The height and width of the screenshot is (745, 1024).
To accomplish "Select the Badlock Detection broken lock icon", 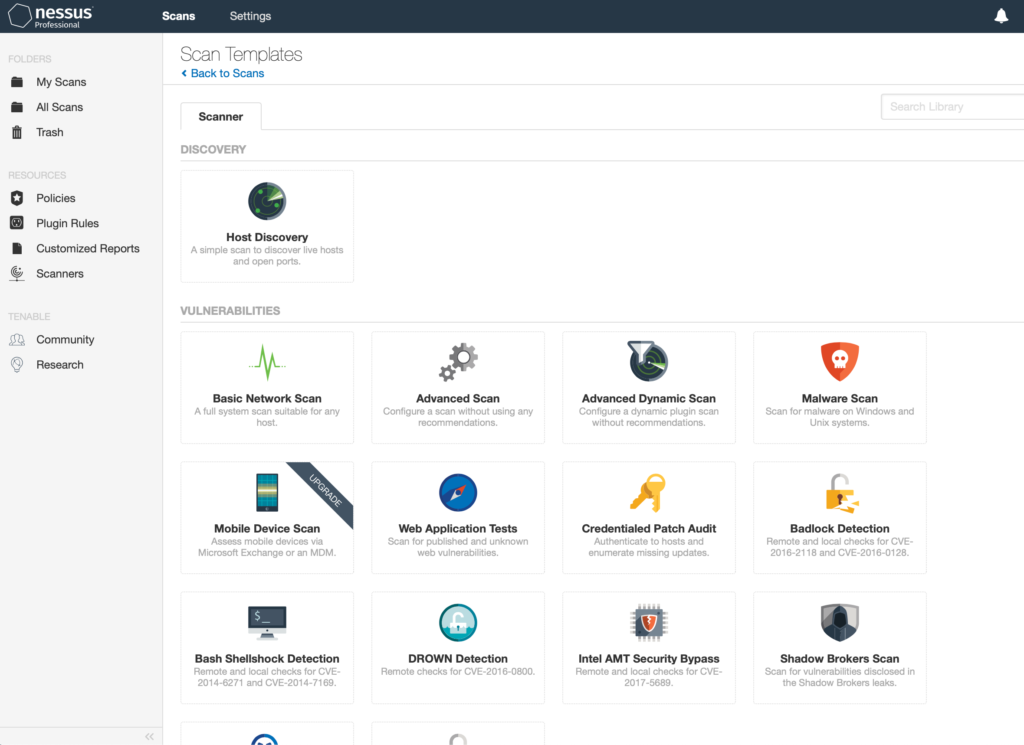I will coord(841,493).
